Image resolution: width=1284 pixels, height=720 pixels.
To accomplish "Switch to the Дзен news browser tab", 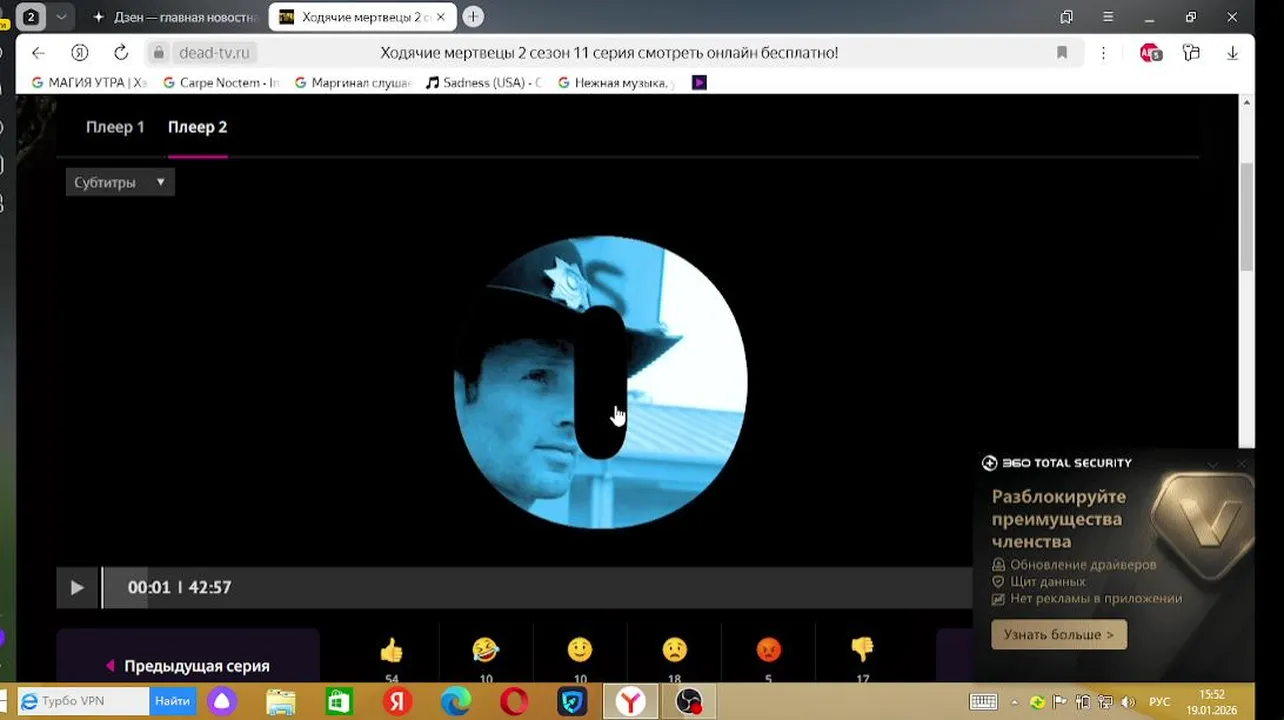I will pyautogui.click(x=175, y=17).
